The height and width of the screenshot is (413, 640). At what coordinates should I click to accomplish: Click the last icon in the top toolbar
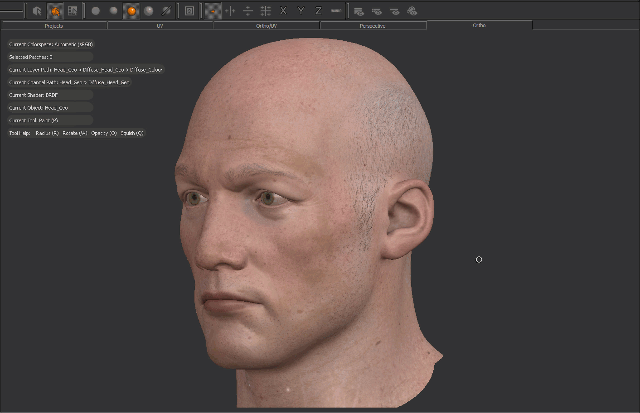[413, 10]
